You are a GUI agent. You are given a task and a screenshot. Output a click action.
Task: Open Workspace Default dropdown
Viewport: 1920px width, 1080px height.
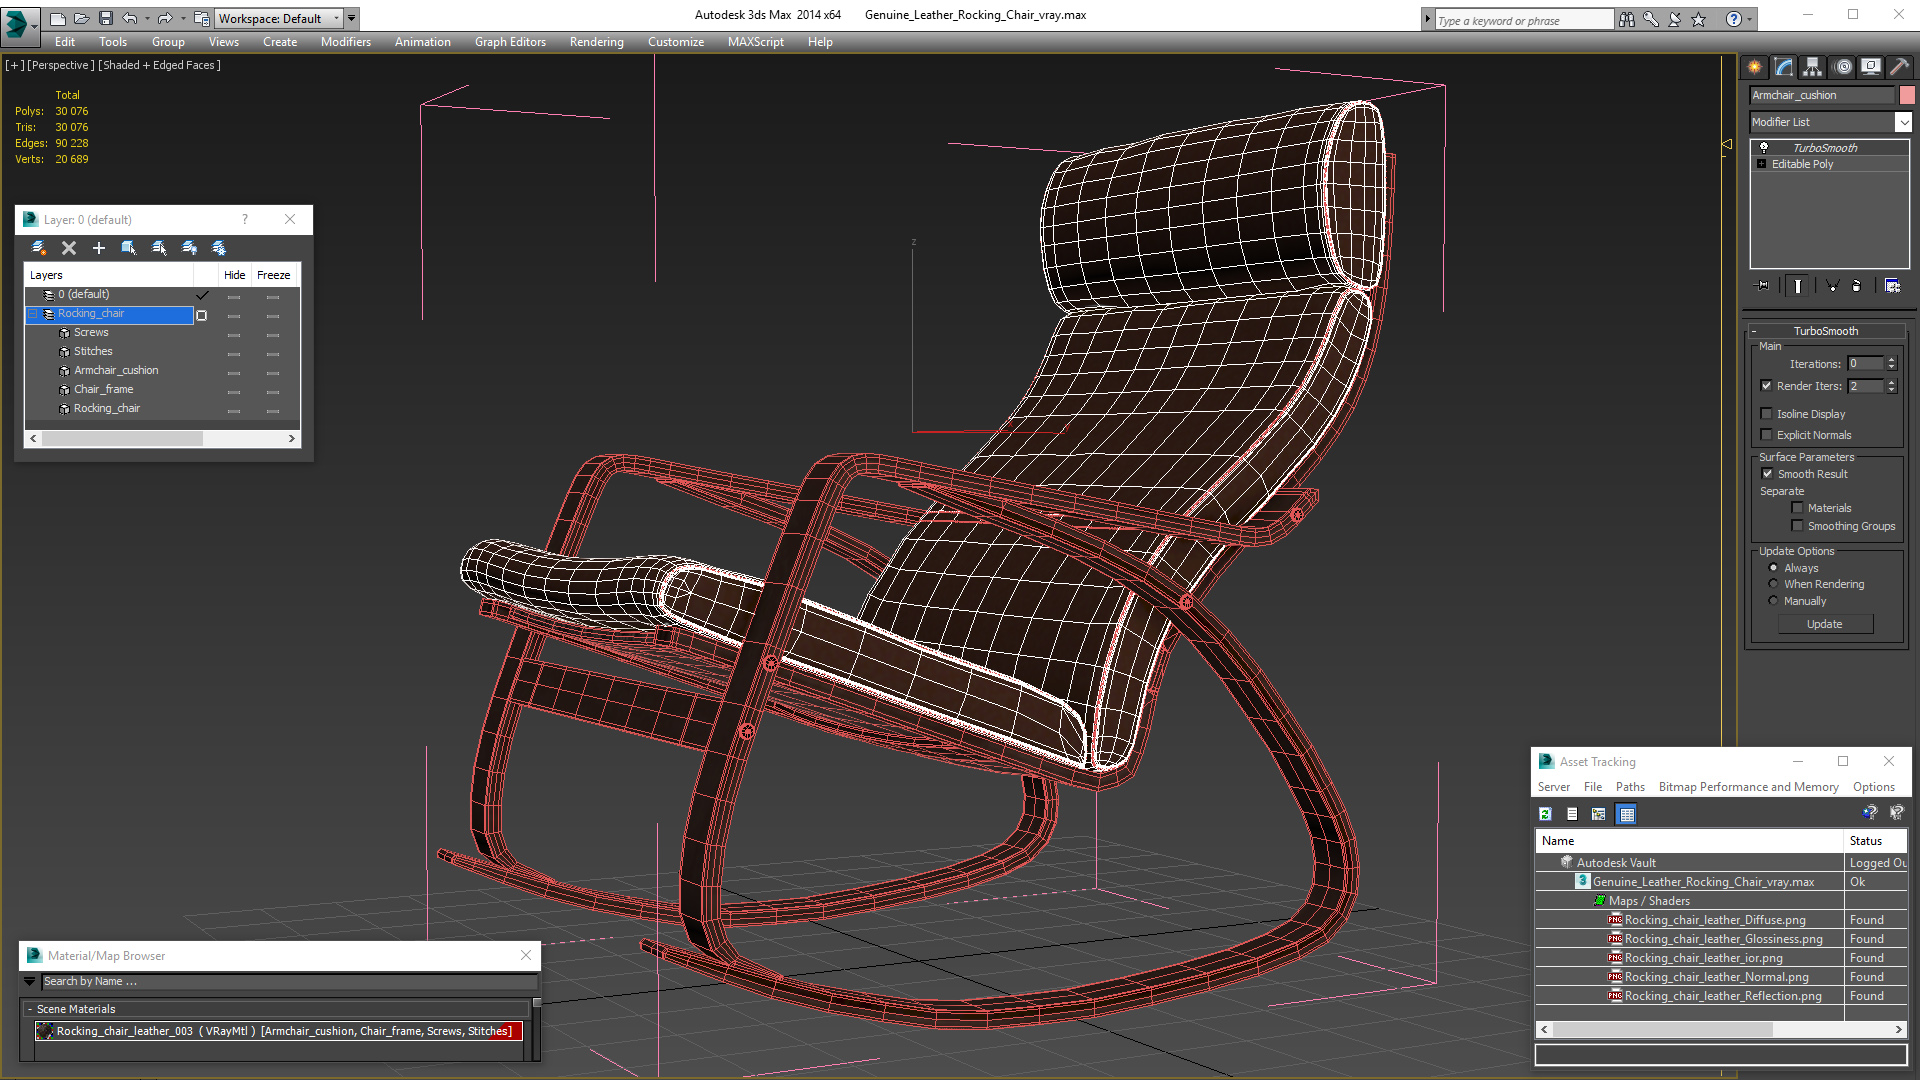[279, 18]
